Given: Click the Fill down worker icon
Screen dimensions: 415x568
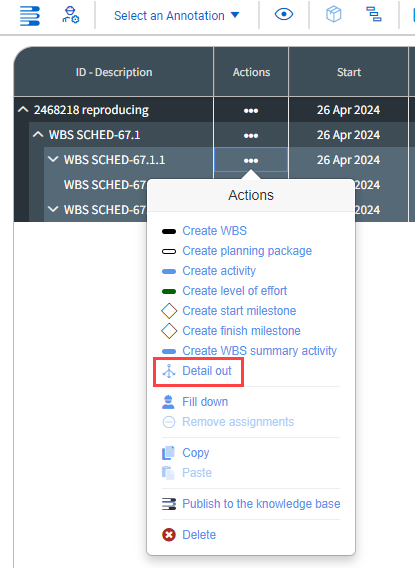Looking at the screenshot, I should (168, 402).
